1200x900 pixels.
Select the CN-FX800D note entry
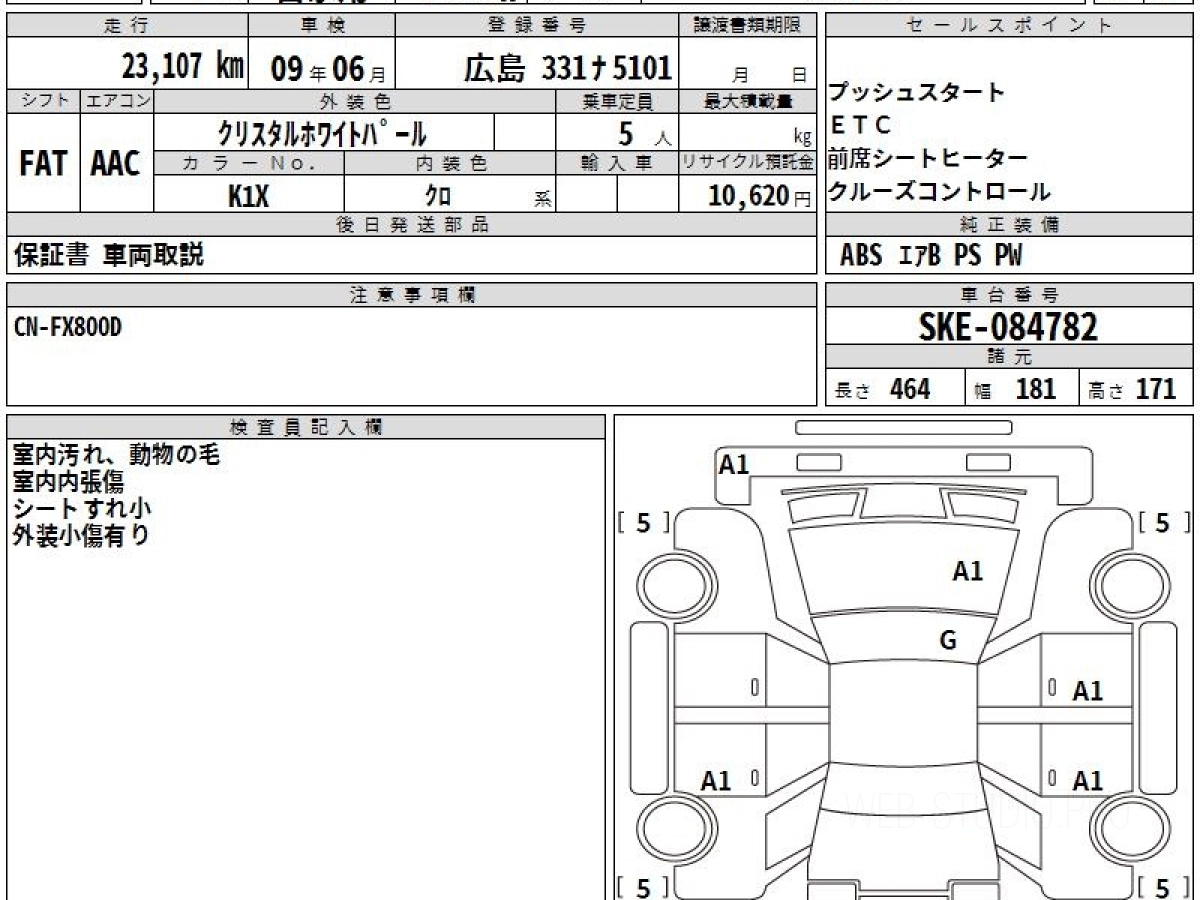(x=68, y=326)
